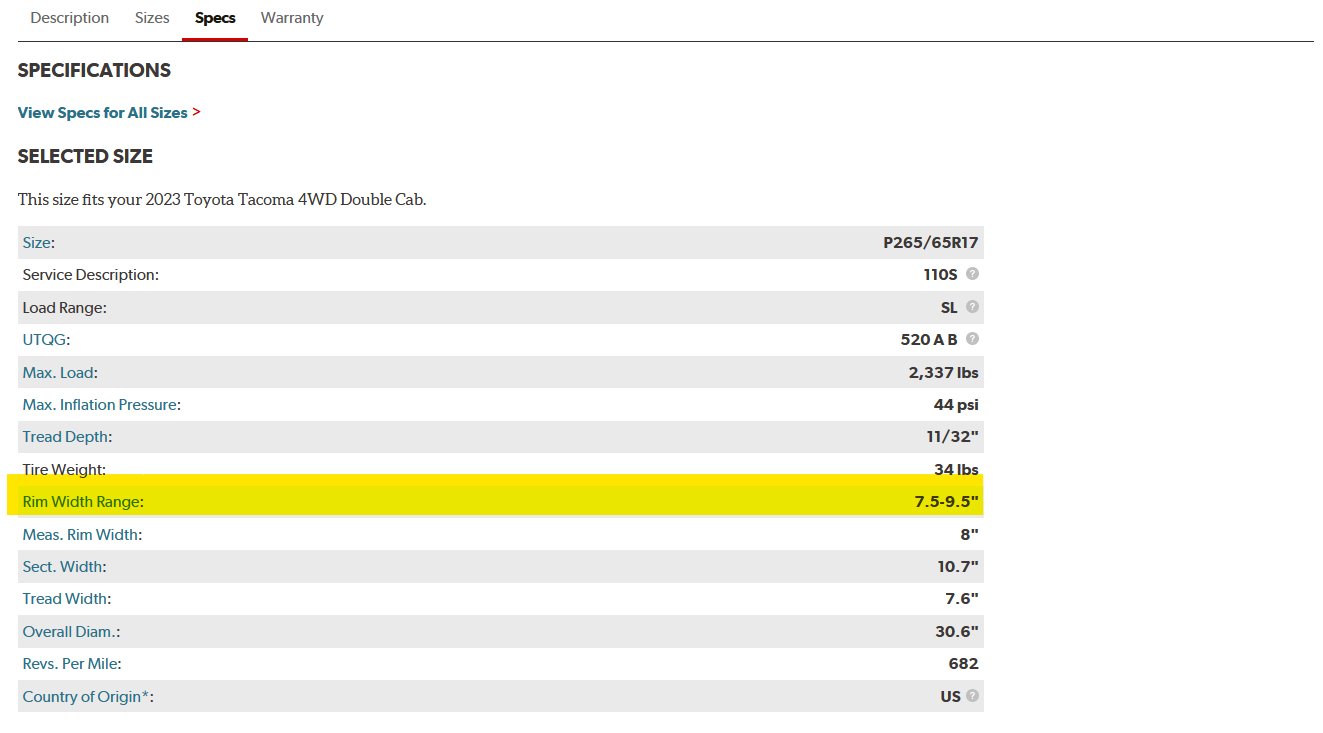Click the Max. Load label link
The image size is (1323, 733).
pos(58,373)
